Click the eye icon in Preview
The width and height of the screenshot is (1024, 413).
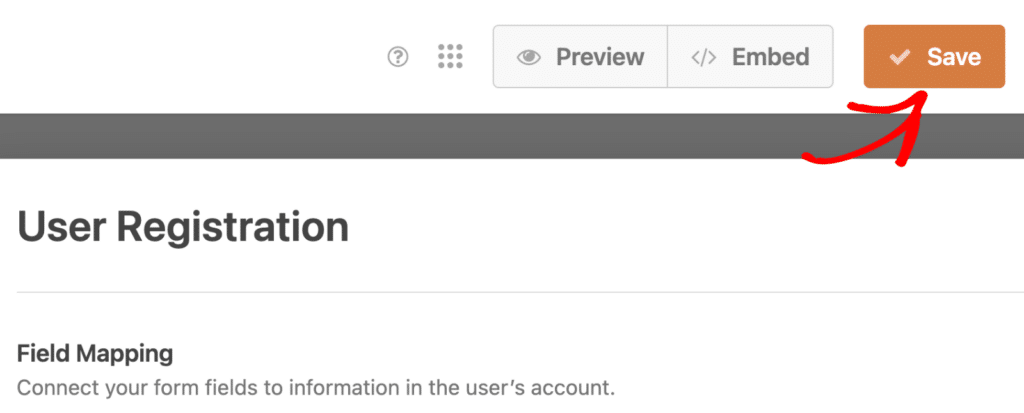coord(528,58)
